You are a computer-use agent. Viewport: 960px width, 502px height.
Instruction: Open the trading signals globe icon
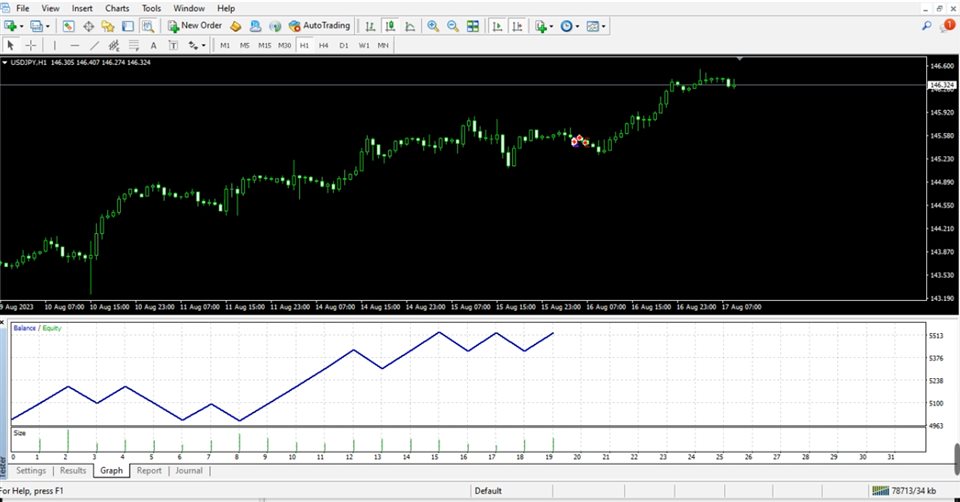275,26
